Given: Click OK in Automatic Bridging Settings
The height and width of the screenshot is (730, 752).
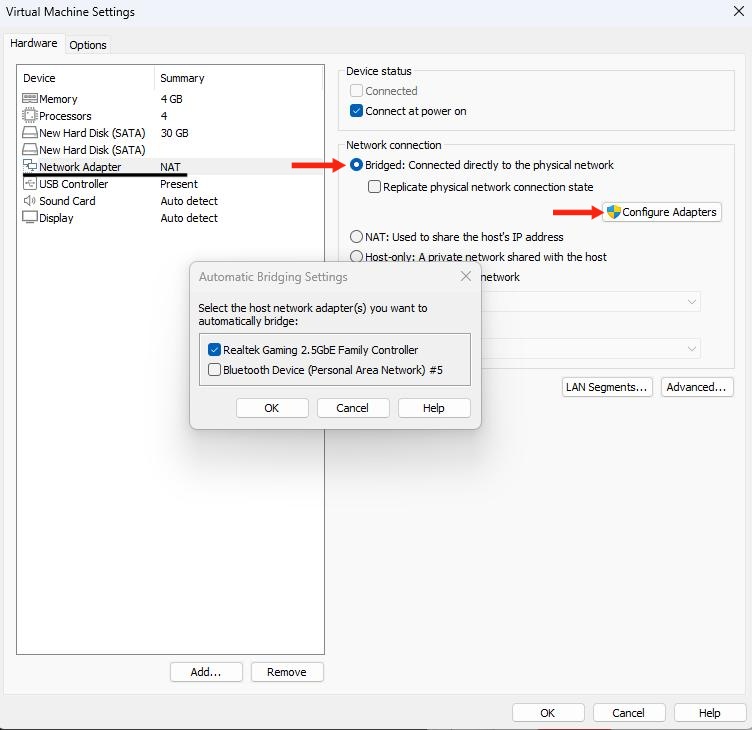Looking at the screenshot, I should click(272, 408).
